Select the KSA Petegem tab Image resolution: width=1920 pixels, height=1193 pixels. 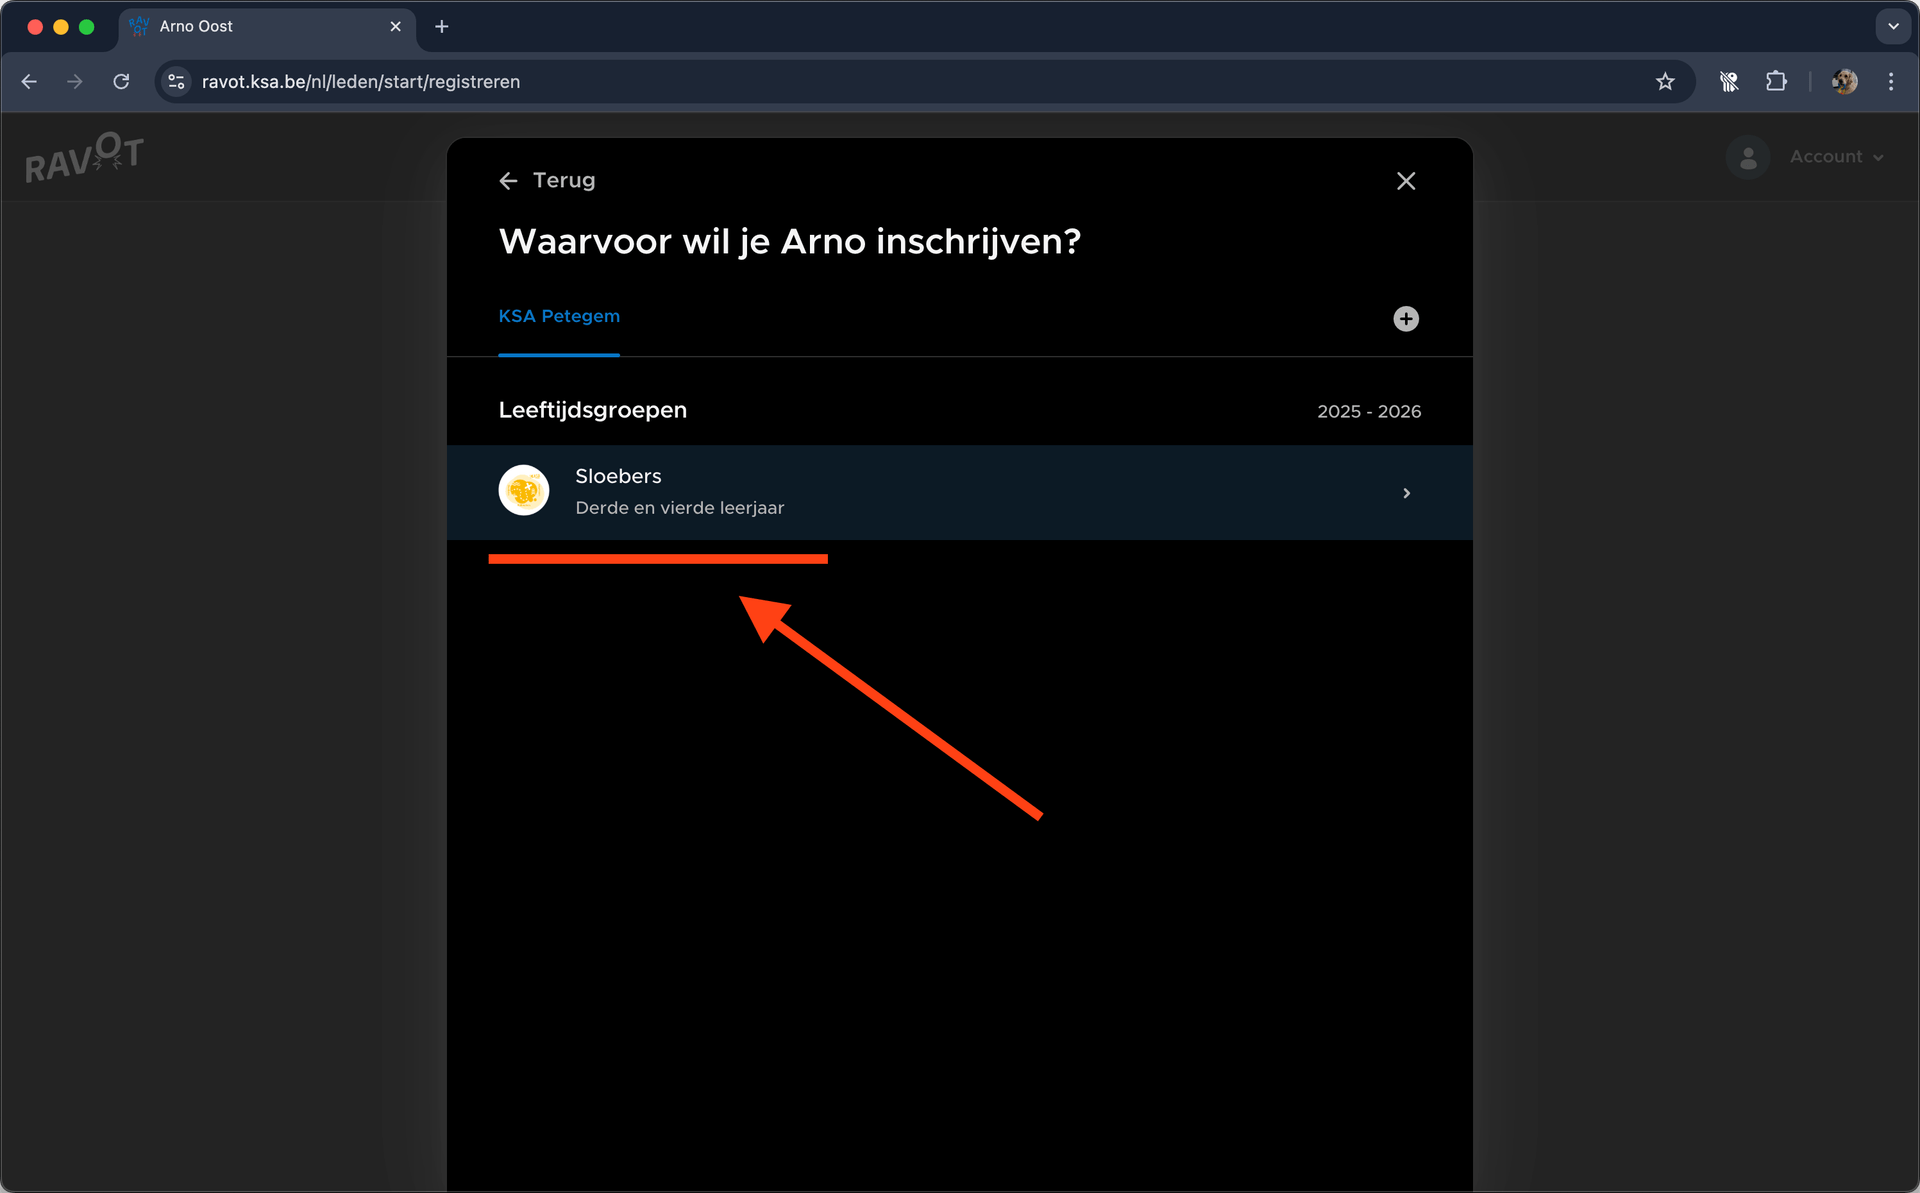[x=559, y=316]
